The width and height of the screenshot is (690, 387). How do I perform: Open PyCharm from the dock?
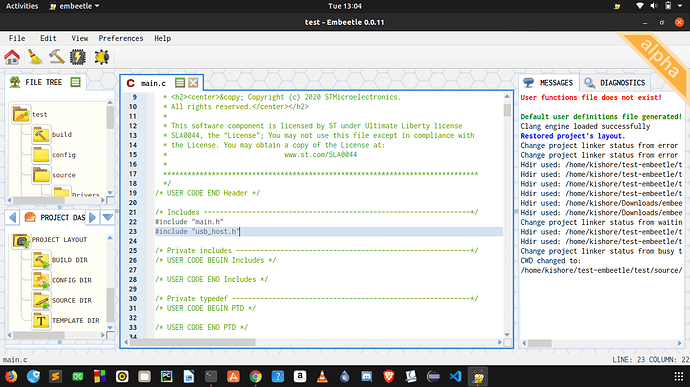166,376
